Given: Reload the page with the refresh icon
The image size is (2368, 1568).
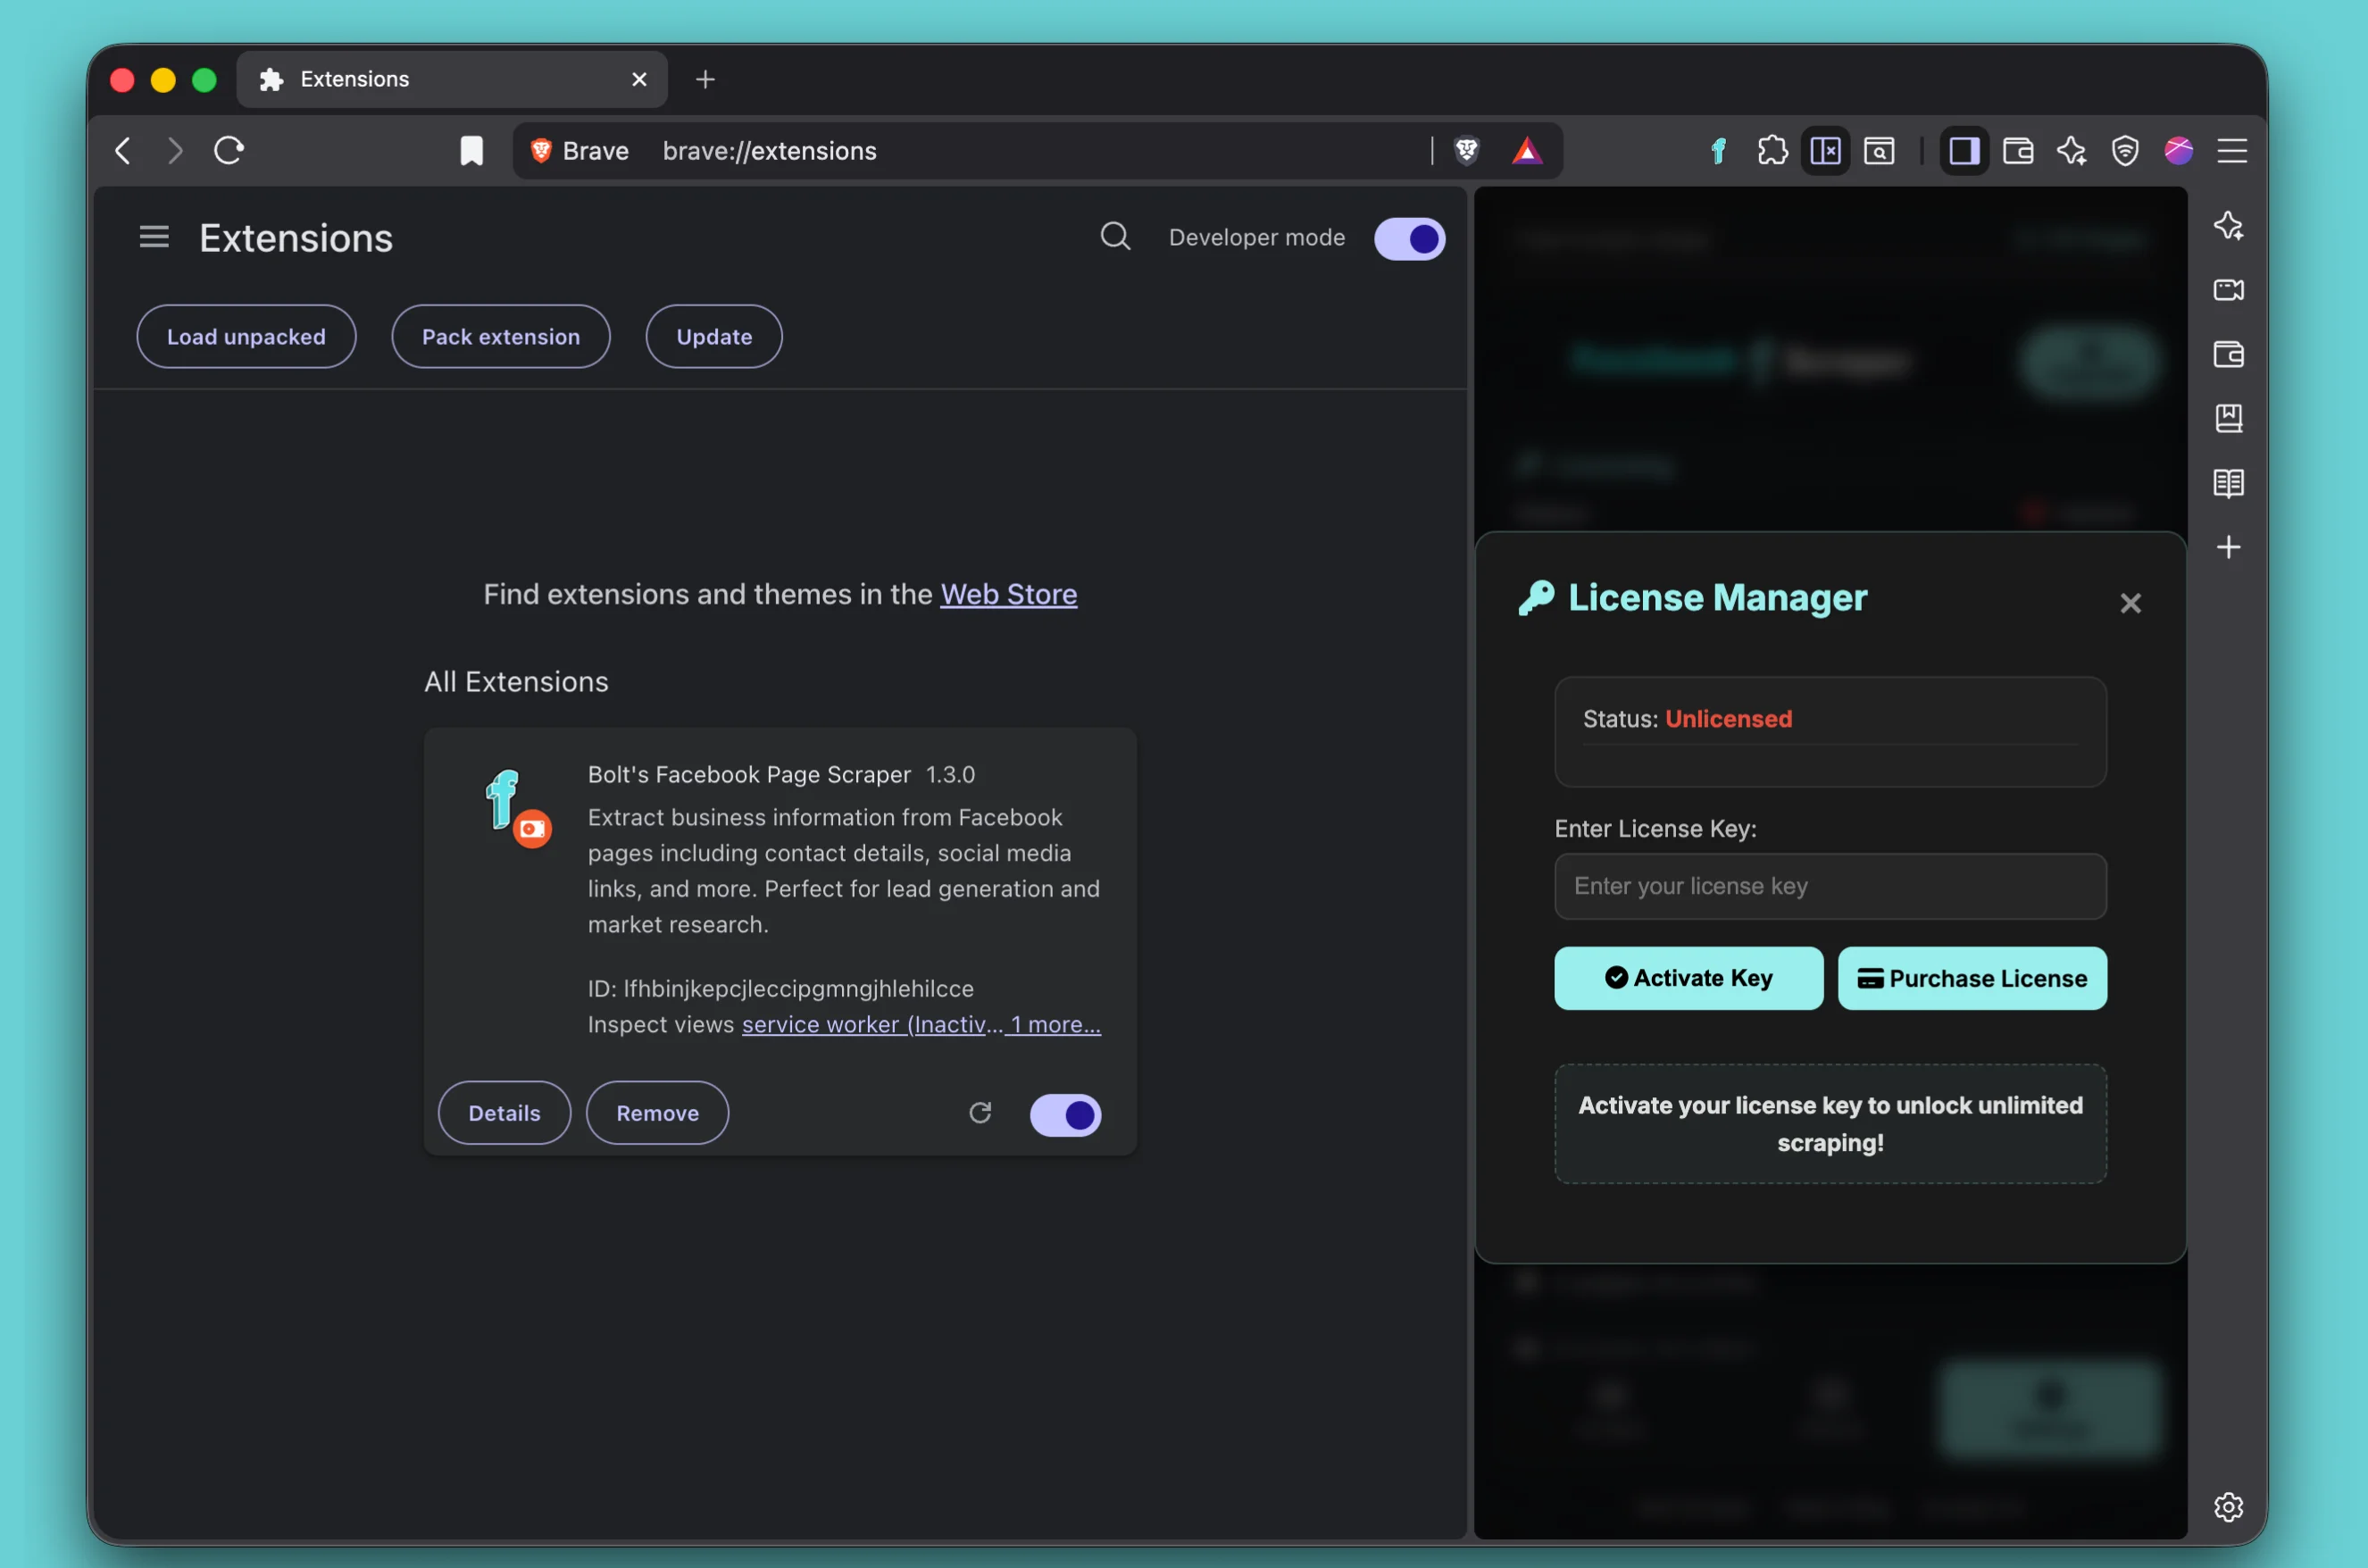Looking at the screenshot, I should click(229, 151).
